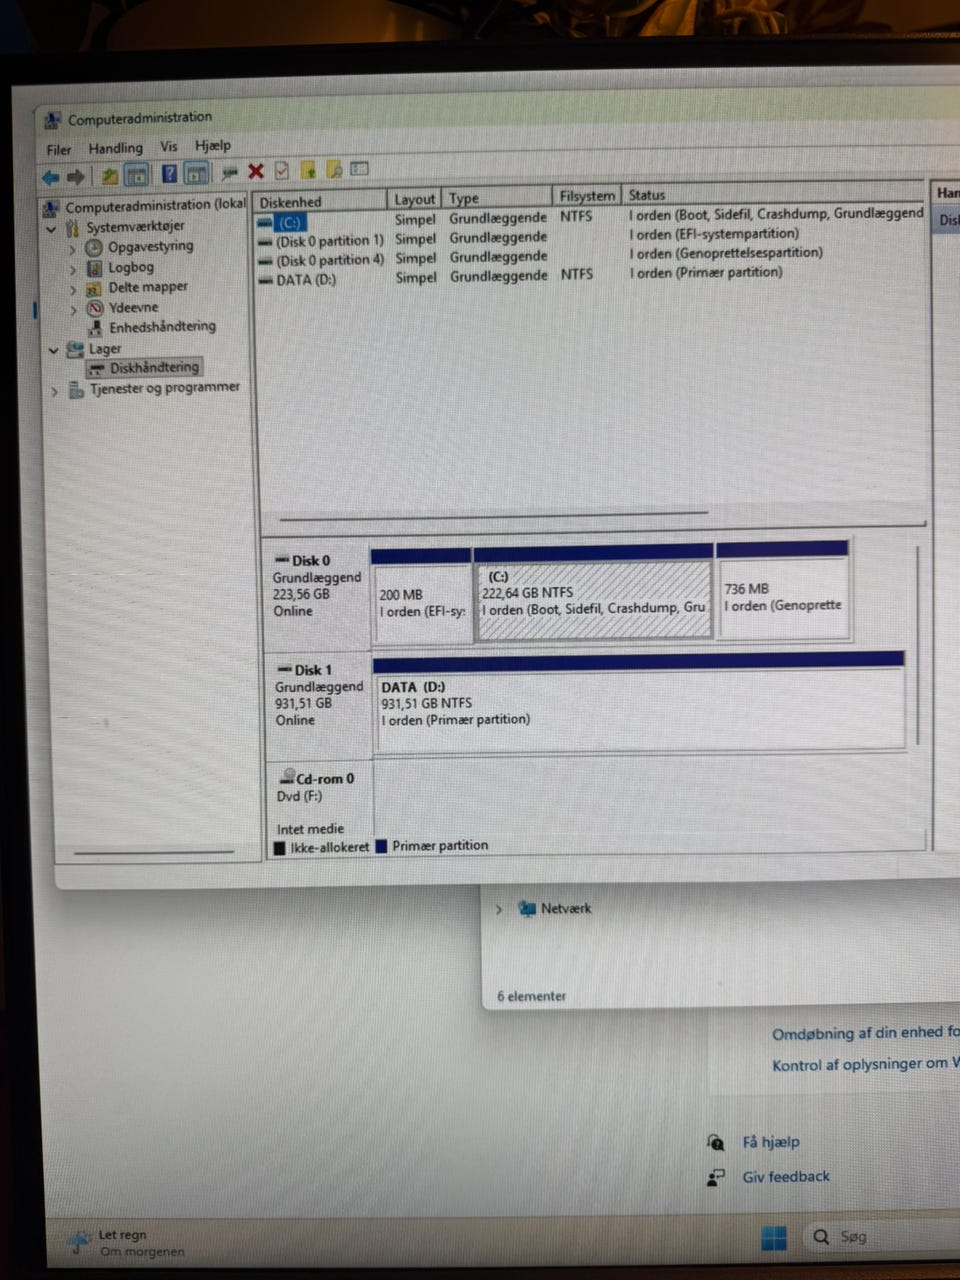Select the DATA (D:) 931,51 GB partition block
Image resolution: width=960 pixels, height=1280 pixels.
tap(640, 702)
